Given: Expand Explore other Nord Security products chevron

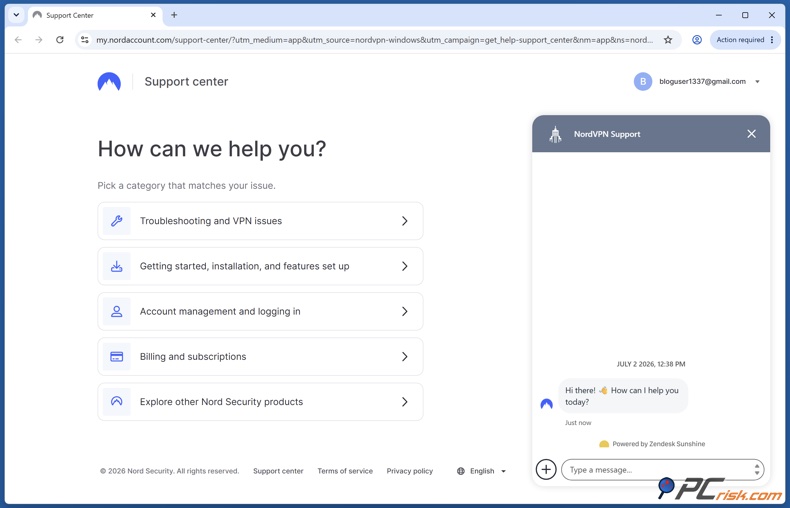Looking at the screenshot, I should pos(405,402).
